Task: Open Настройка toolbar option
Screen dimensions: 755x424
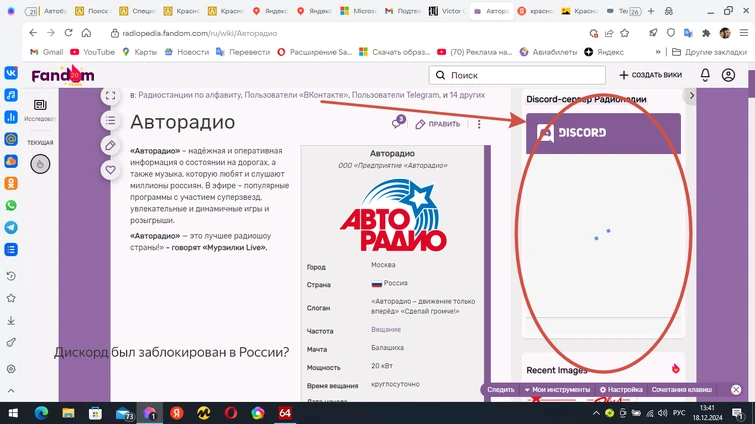Action: 621,389
